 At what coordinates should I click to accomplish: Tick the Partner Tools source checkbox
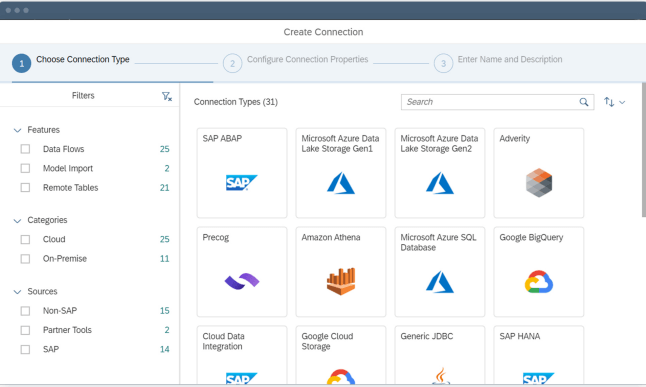click(25, 330)
